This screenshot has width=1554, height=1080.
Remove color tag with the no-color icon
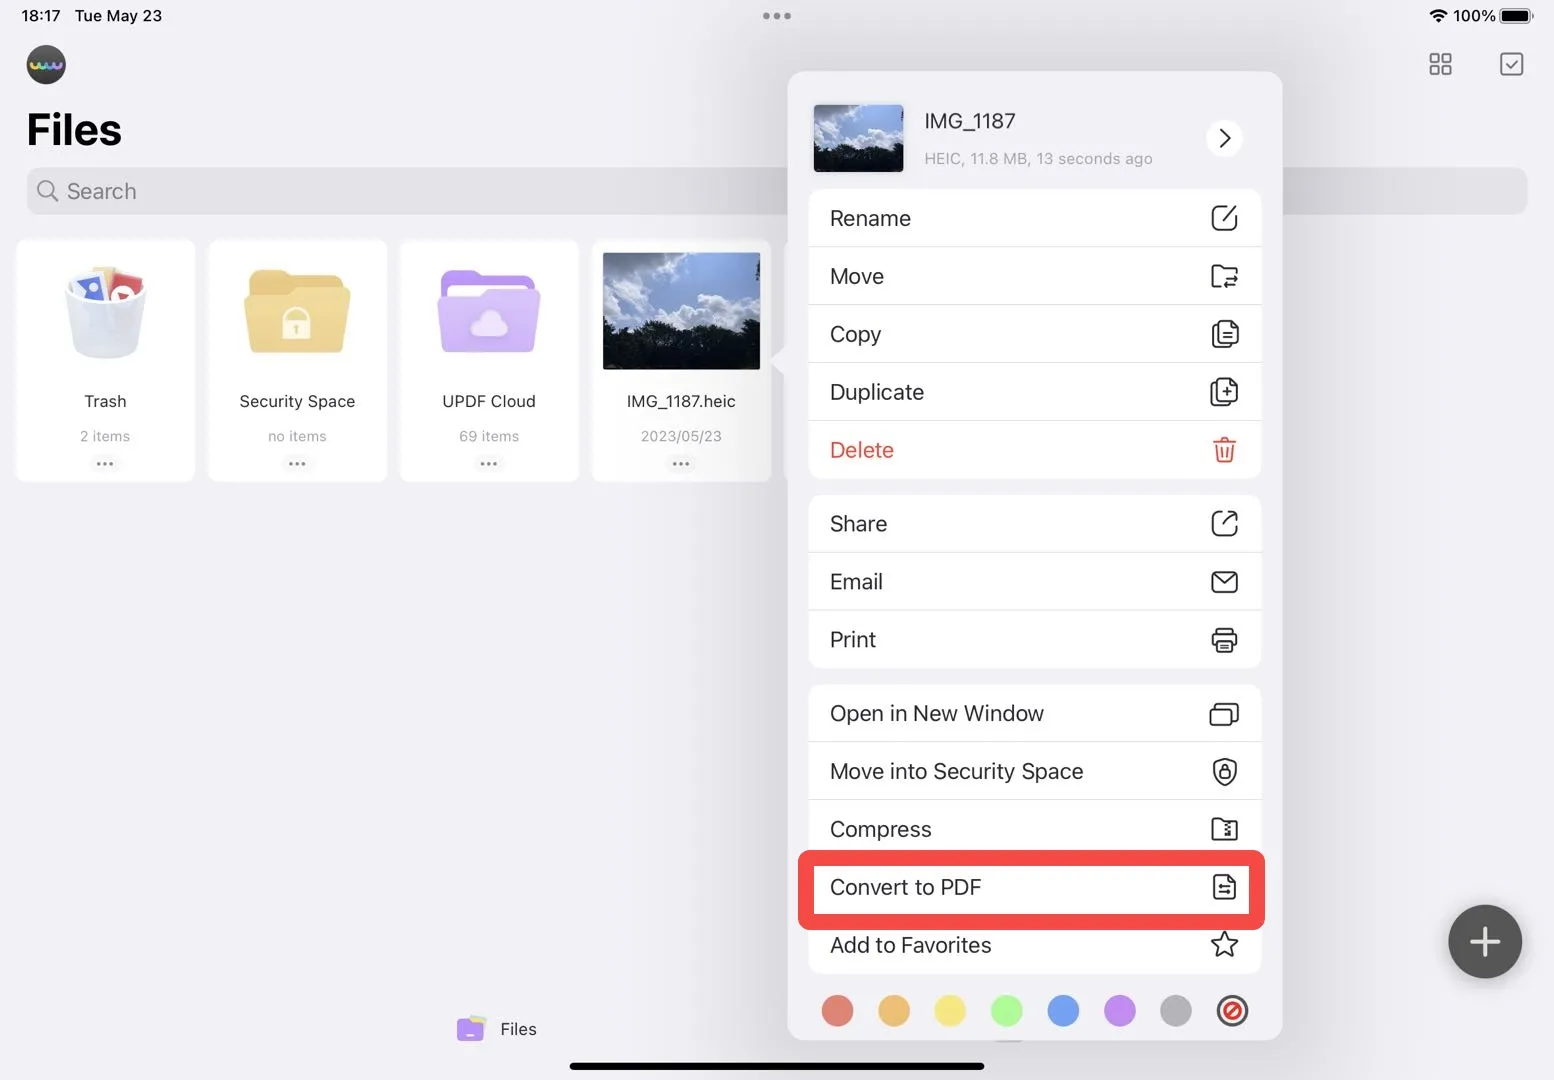click(1233, 1011)
